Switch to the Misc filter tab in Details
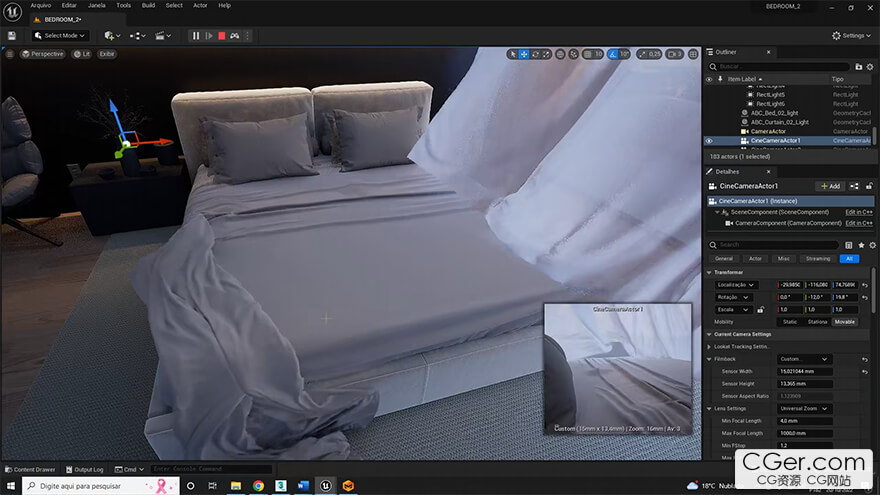The image size is (880, 495). pos(783,259)
